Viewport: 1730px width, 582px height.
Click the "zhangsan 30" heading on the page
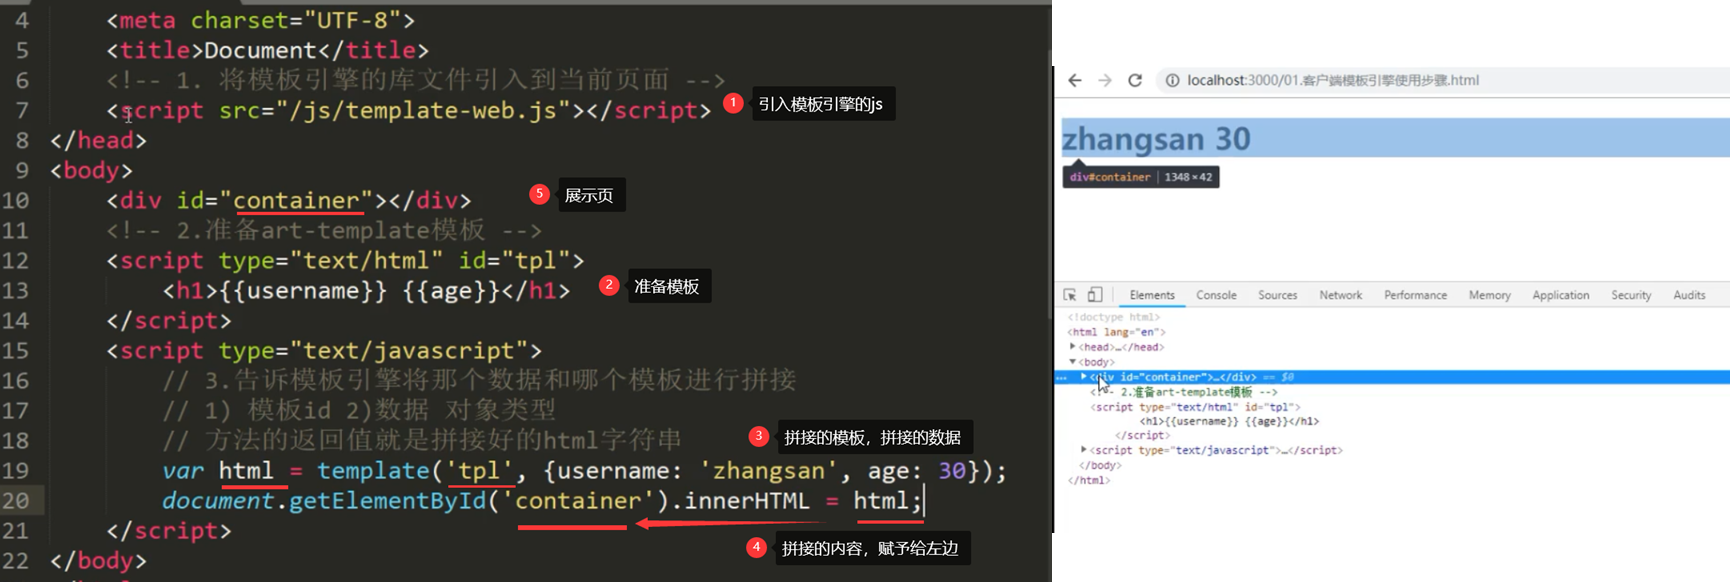coord(1156,138)
